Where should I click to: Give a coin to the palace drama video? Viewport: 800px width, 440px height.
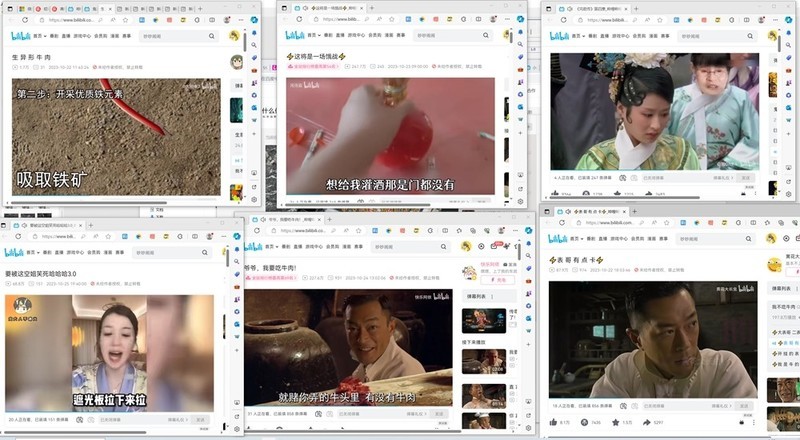pyautogui.click(x=586, y=193)
